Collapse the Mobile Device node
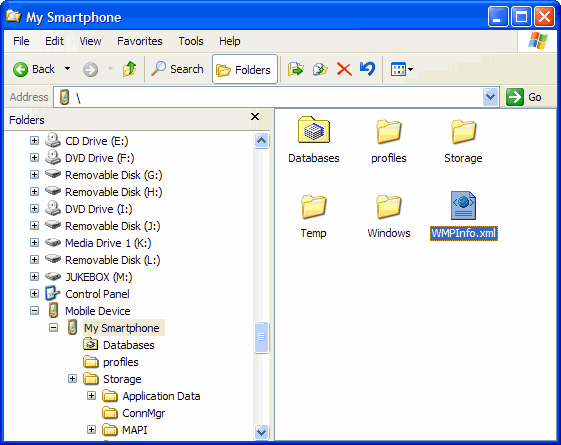 coord(34,310)
